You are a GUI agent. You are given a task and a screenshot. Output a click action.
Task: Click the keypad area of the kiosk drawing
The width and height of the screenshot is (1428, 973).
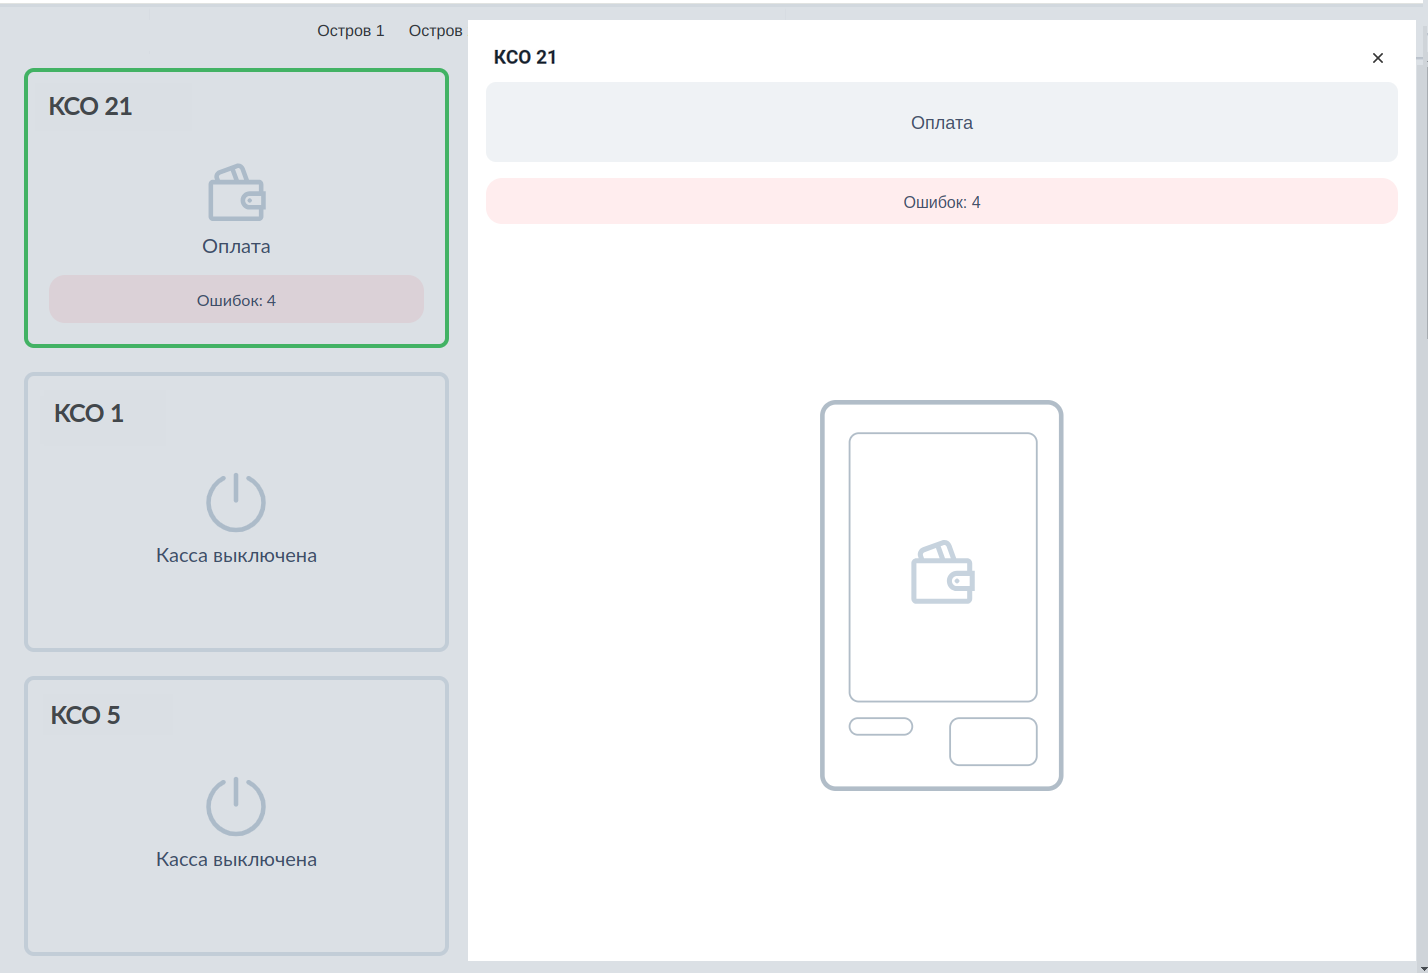[992, 741]
